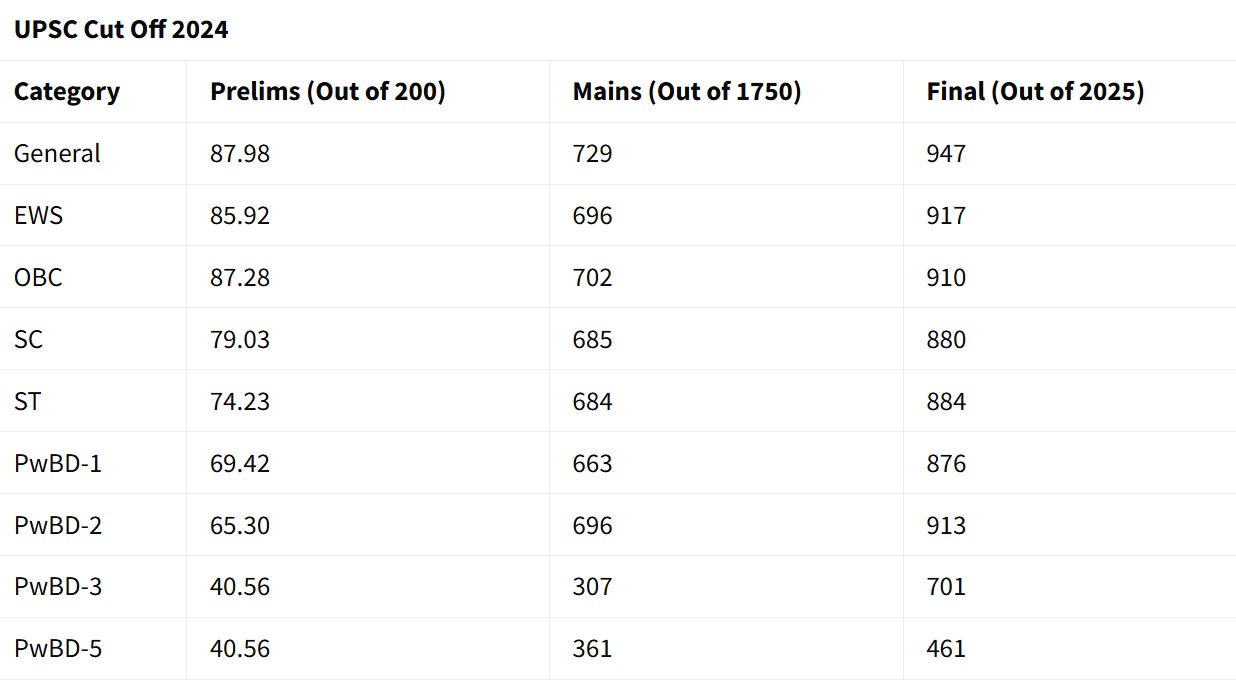Click the UPSC Cut Off 2024 heading
1236x691 pixels.
coord(121,30)
